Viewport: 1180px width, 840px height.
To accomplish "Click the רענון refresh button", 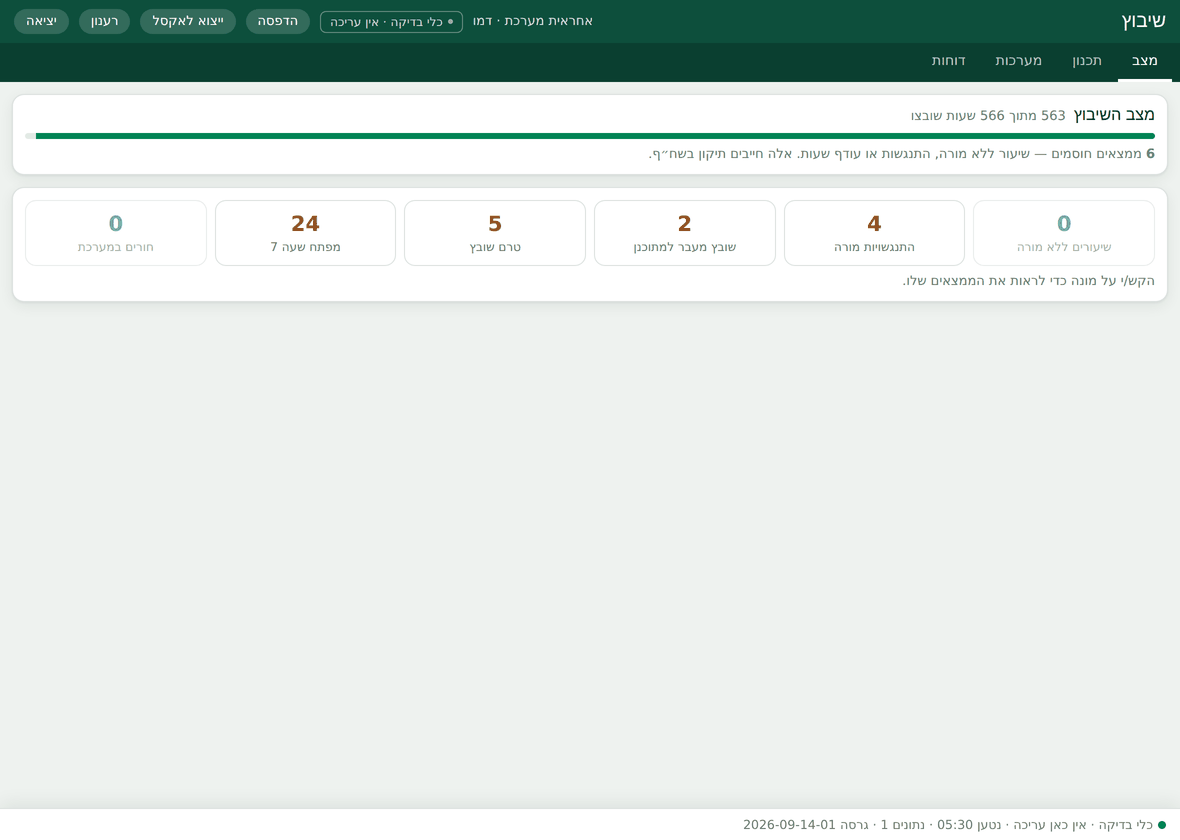I will pyautogui.click(x=105, y=21).
